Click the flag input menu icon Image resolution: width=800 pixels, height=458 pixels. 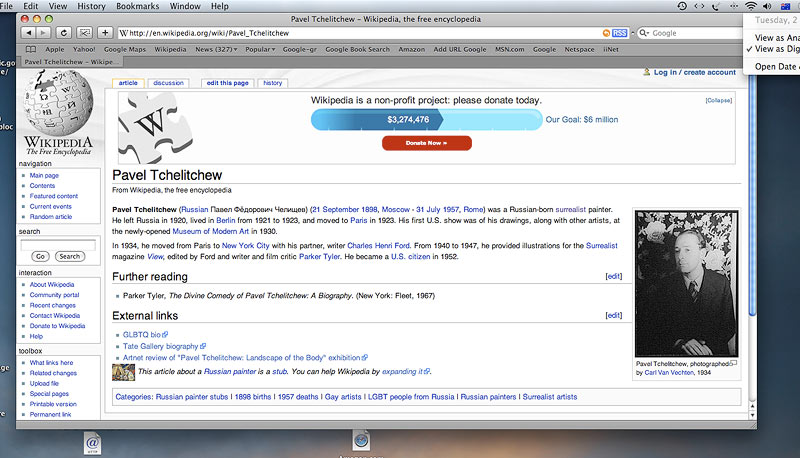pyautogui.click(x=785, y=6)
